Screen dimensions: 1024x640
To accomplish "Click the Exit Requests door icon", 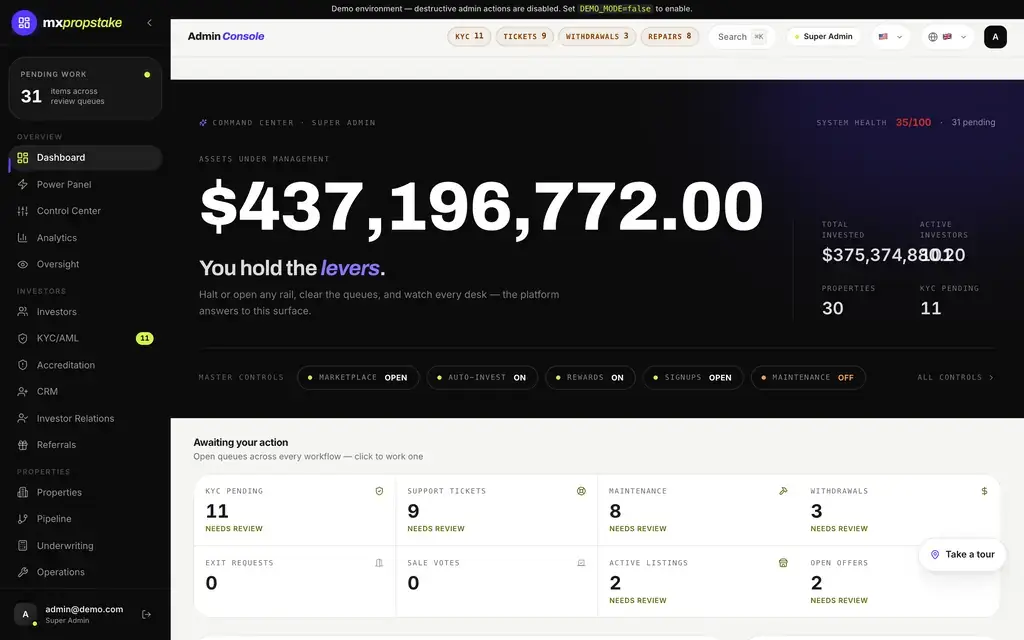I will [379, 563].
